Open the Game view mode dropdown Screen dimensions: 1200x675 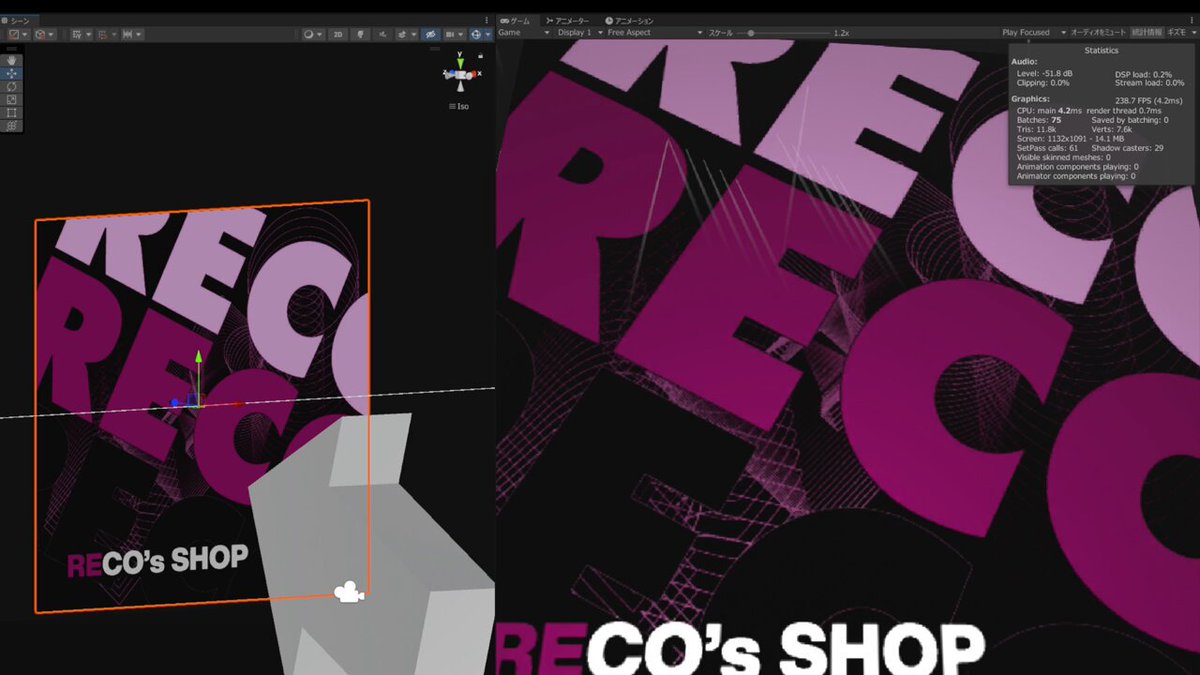(x=524, y=32)
